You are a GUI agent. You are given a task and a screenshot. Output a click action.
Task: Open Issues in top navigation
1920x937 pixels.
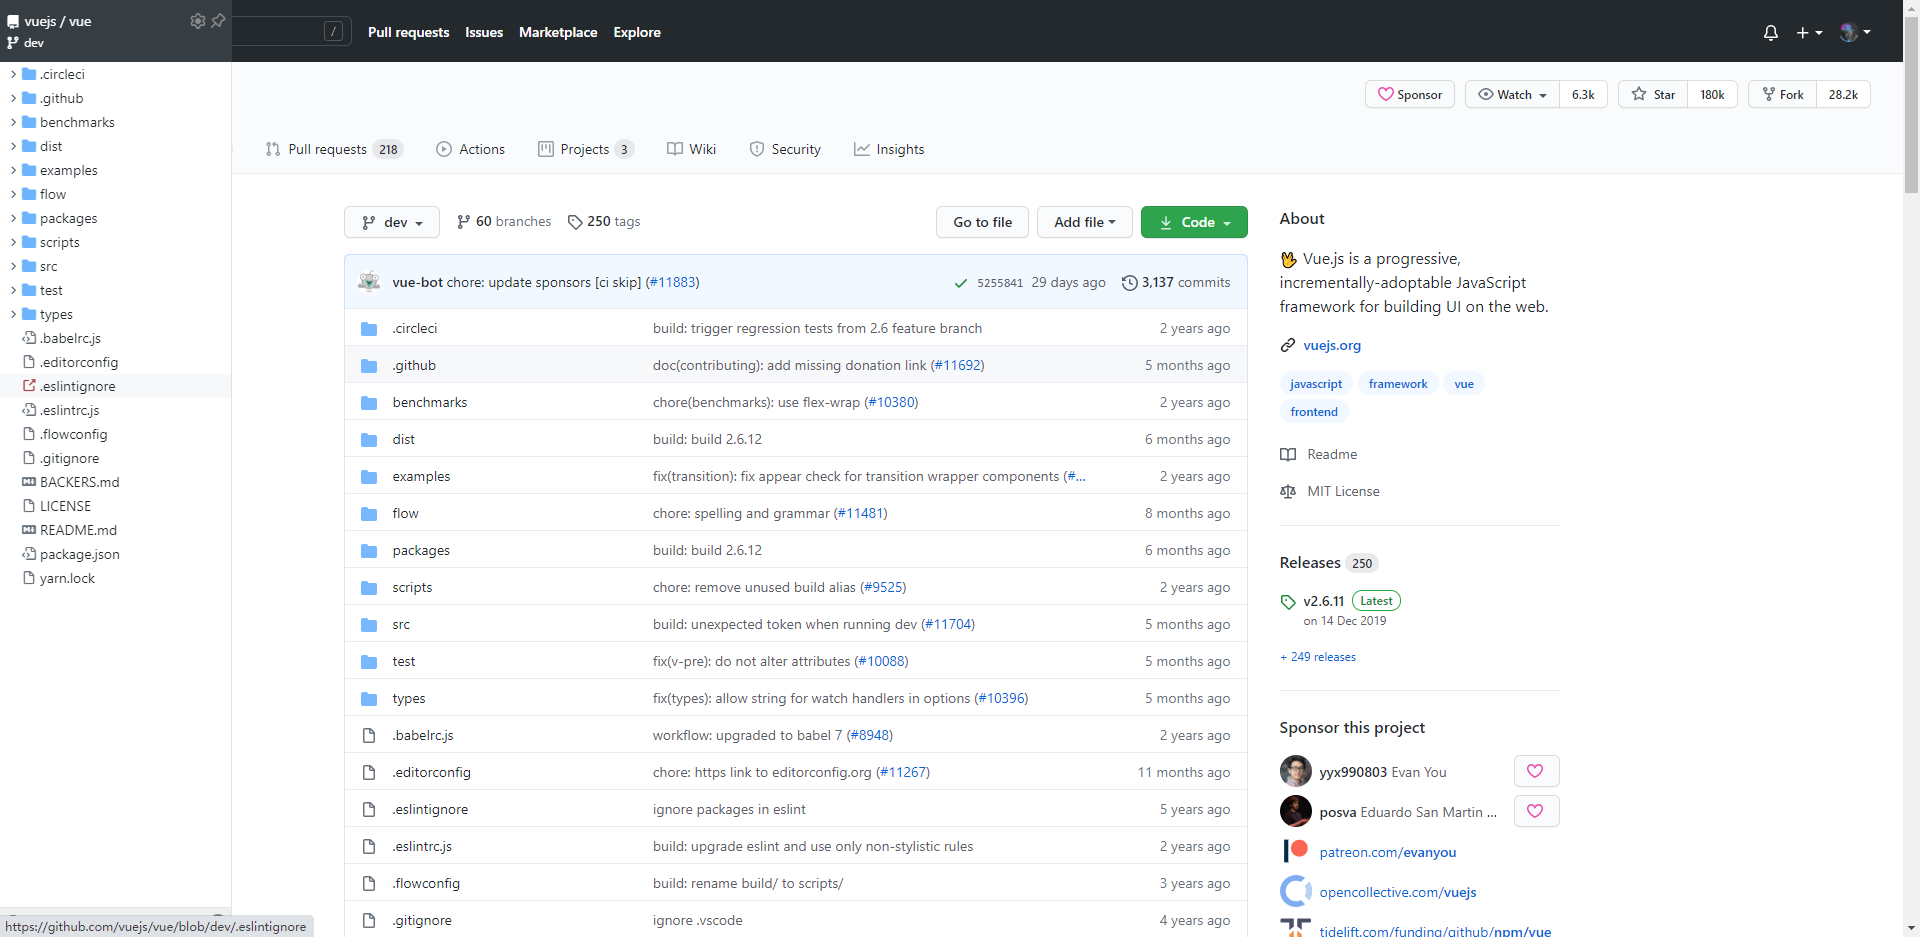484,32
